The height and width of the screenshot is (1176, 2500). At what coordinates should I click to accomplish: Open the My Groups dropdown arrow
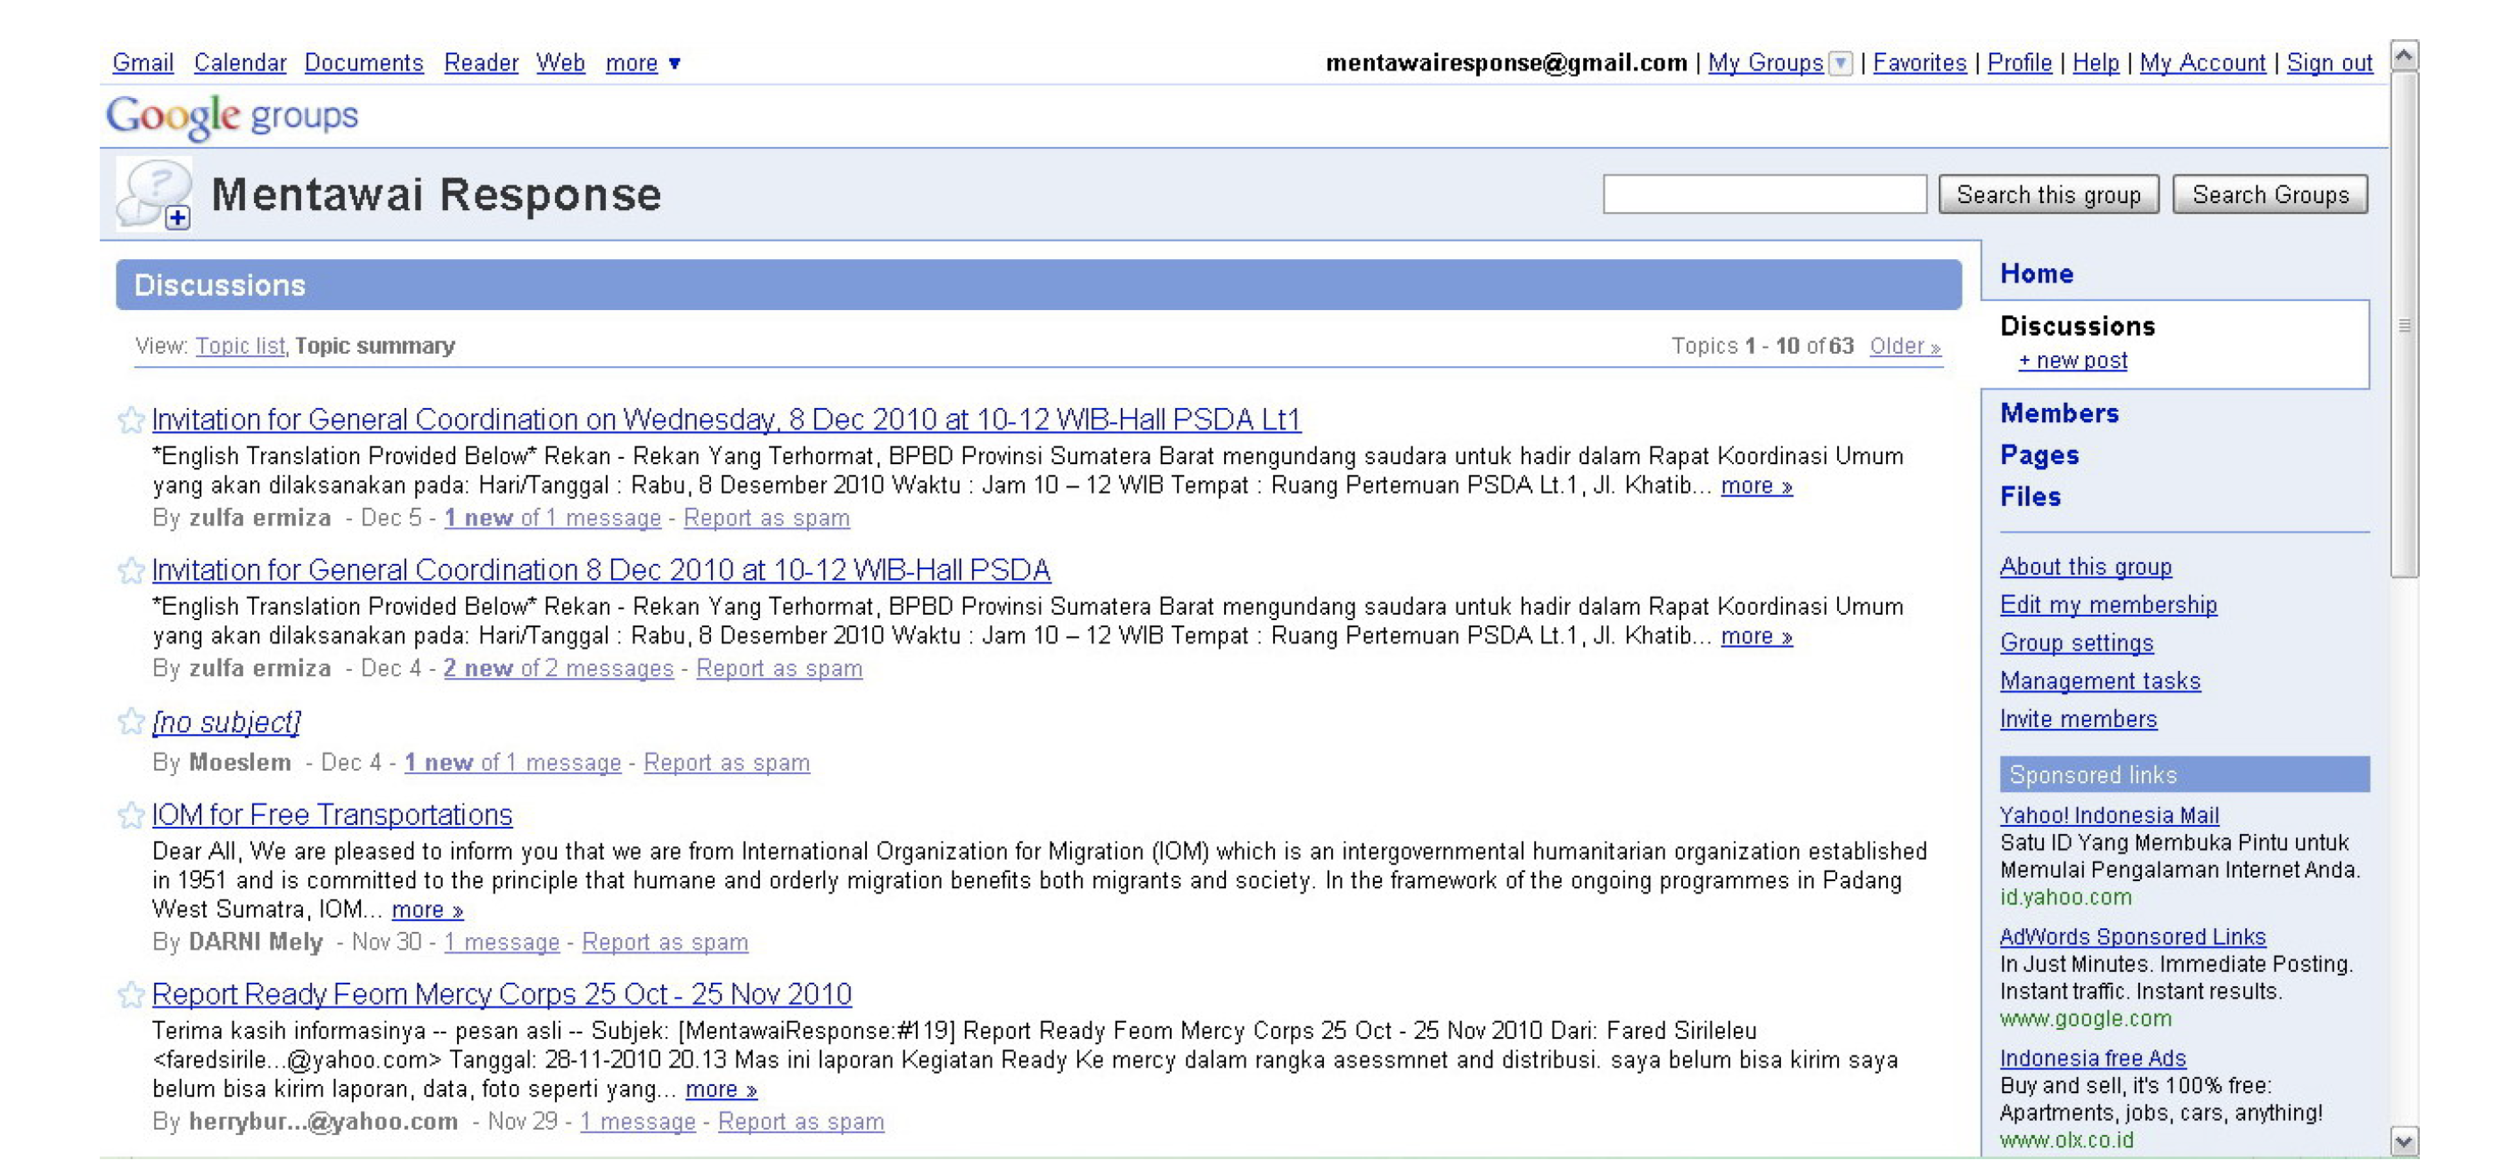[x=1840, y=63]
